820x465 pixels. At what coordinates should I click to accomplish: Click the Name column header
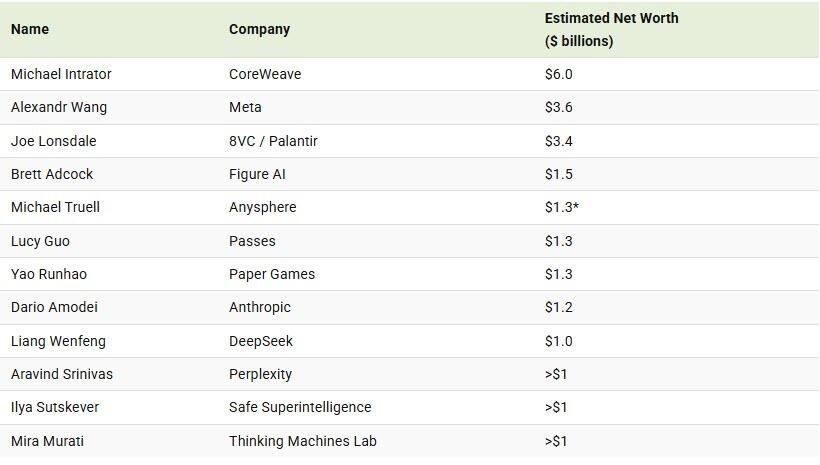point(30,29)
